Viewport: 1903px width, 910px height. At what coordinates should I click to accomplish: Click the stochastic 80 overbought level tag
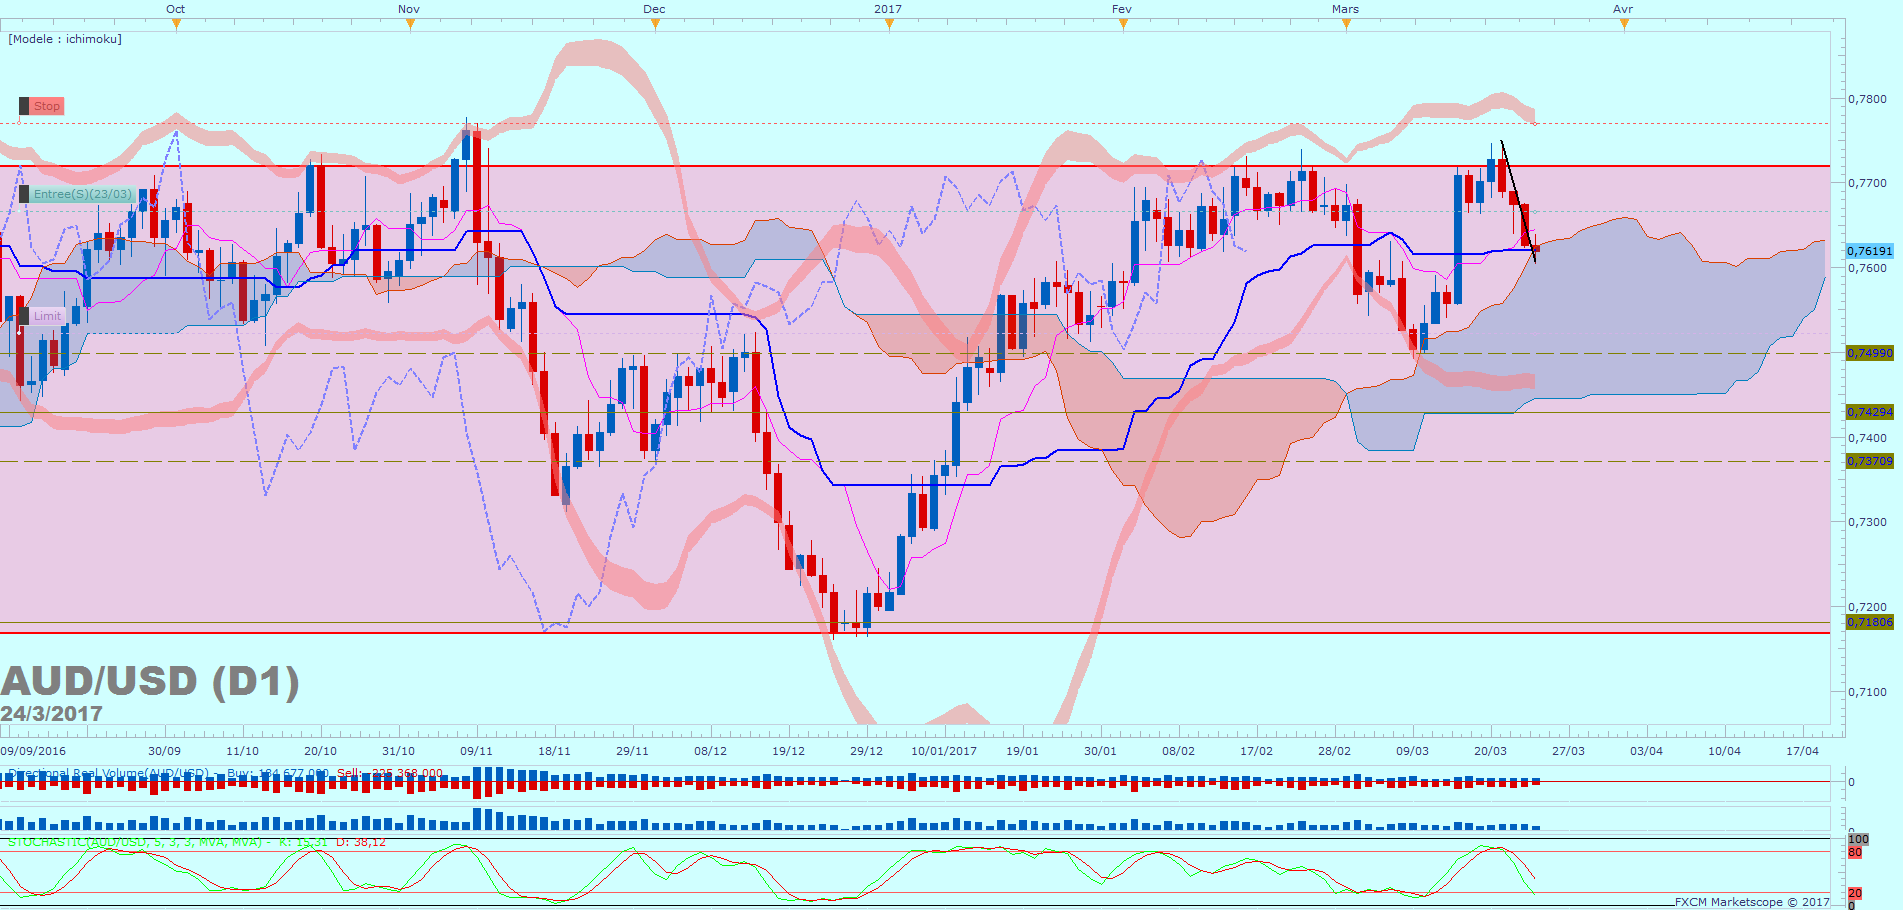click(x=1855, y=852)
